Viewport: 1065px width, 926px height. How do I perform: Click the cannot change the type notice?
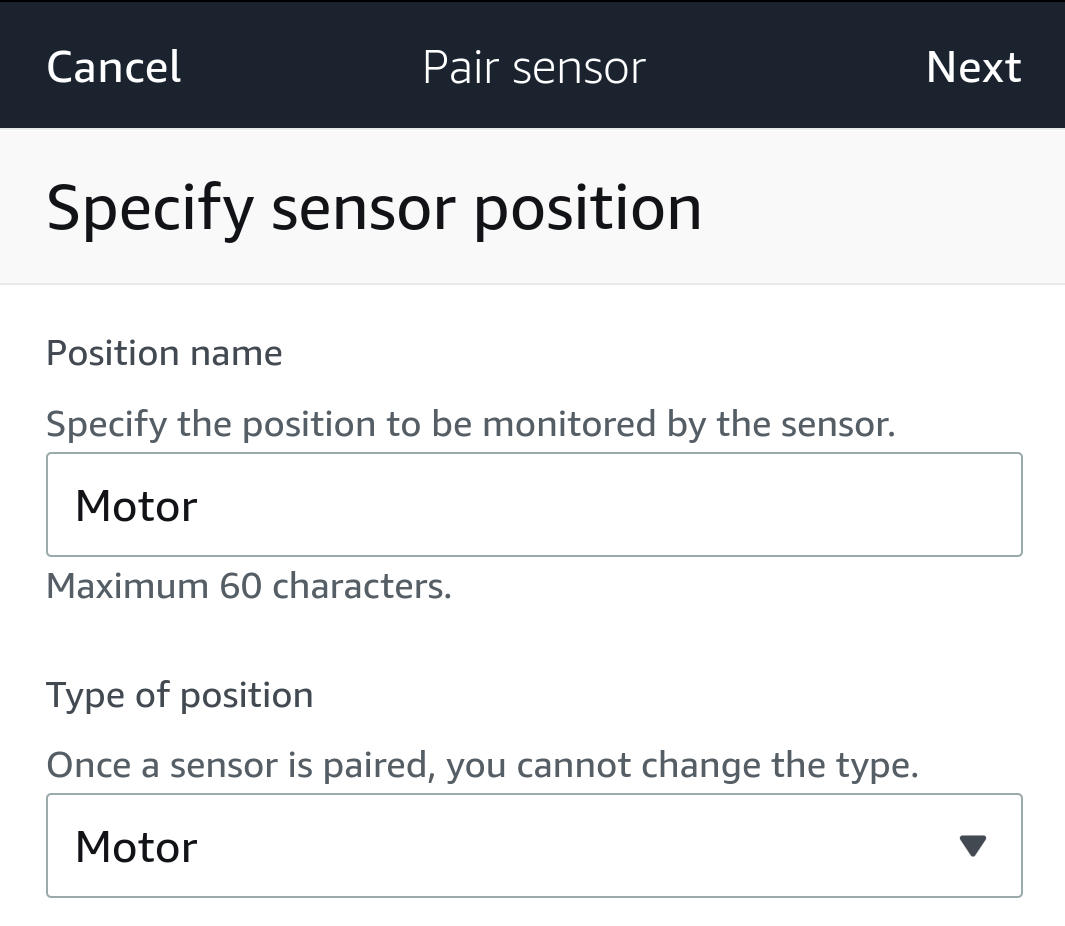pyautogui.click(x=482, y=766)
